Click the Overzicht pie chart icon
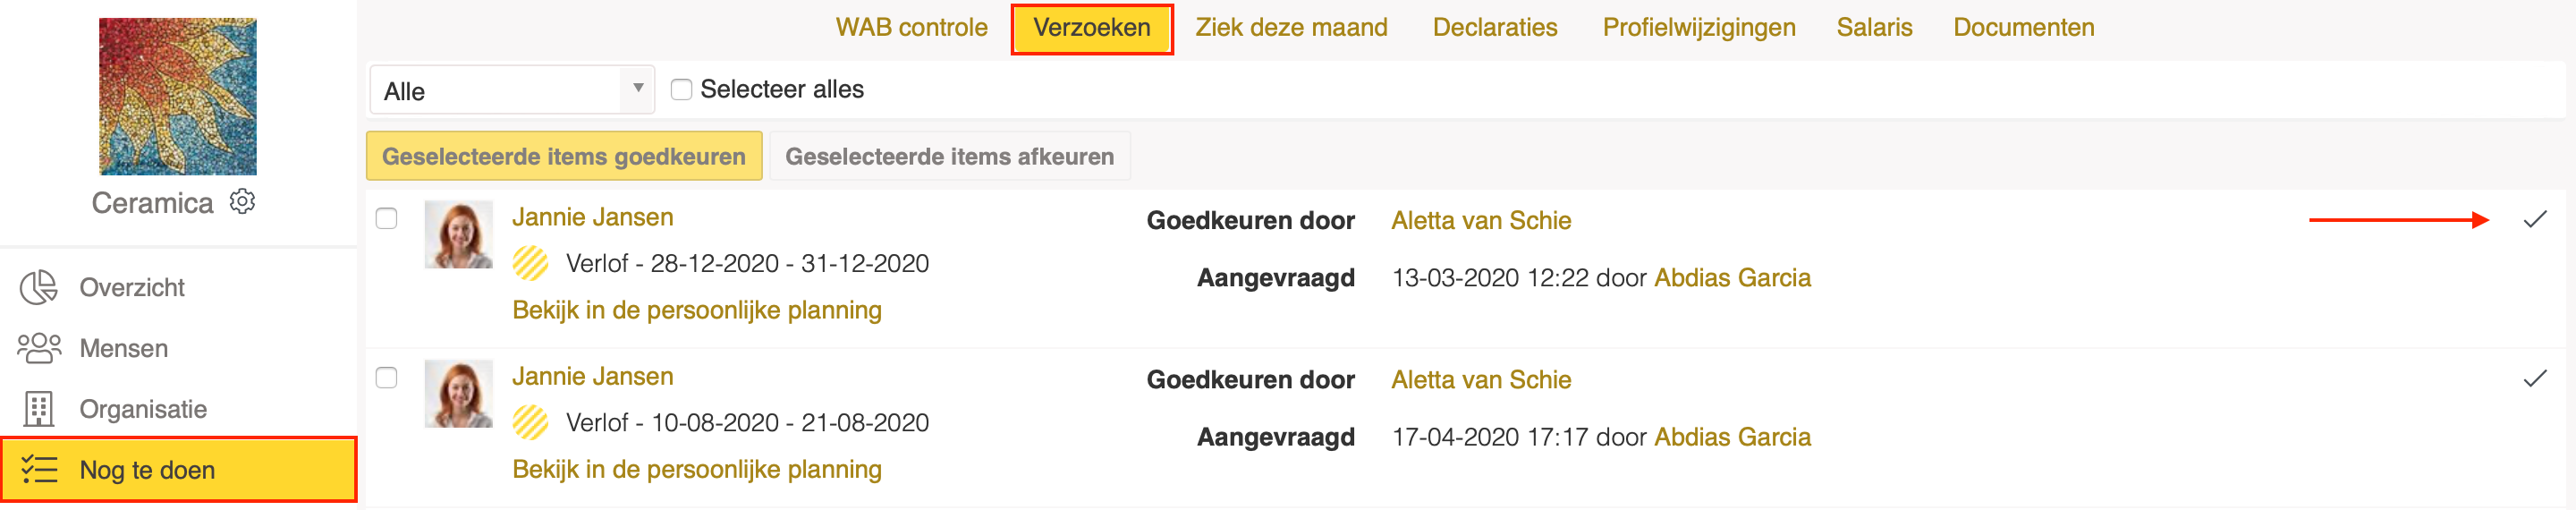2576x510 pixels. [x=39, y=287]
